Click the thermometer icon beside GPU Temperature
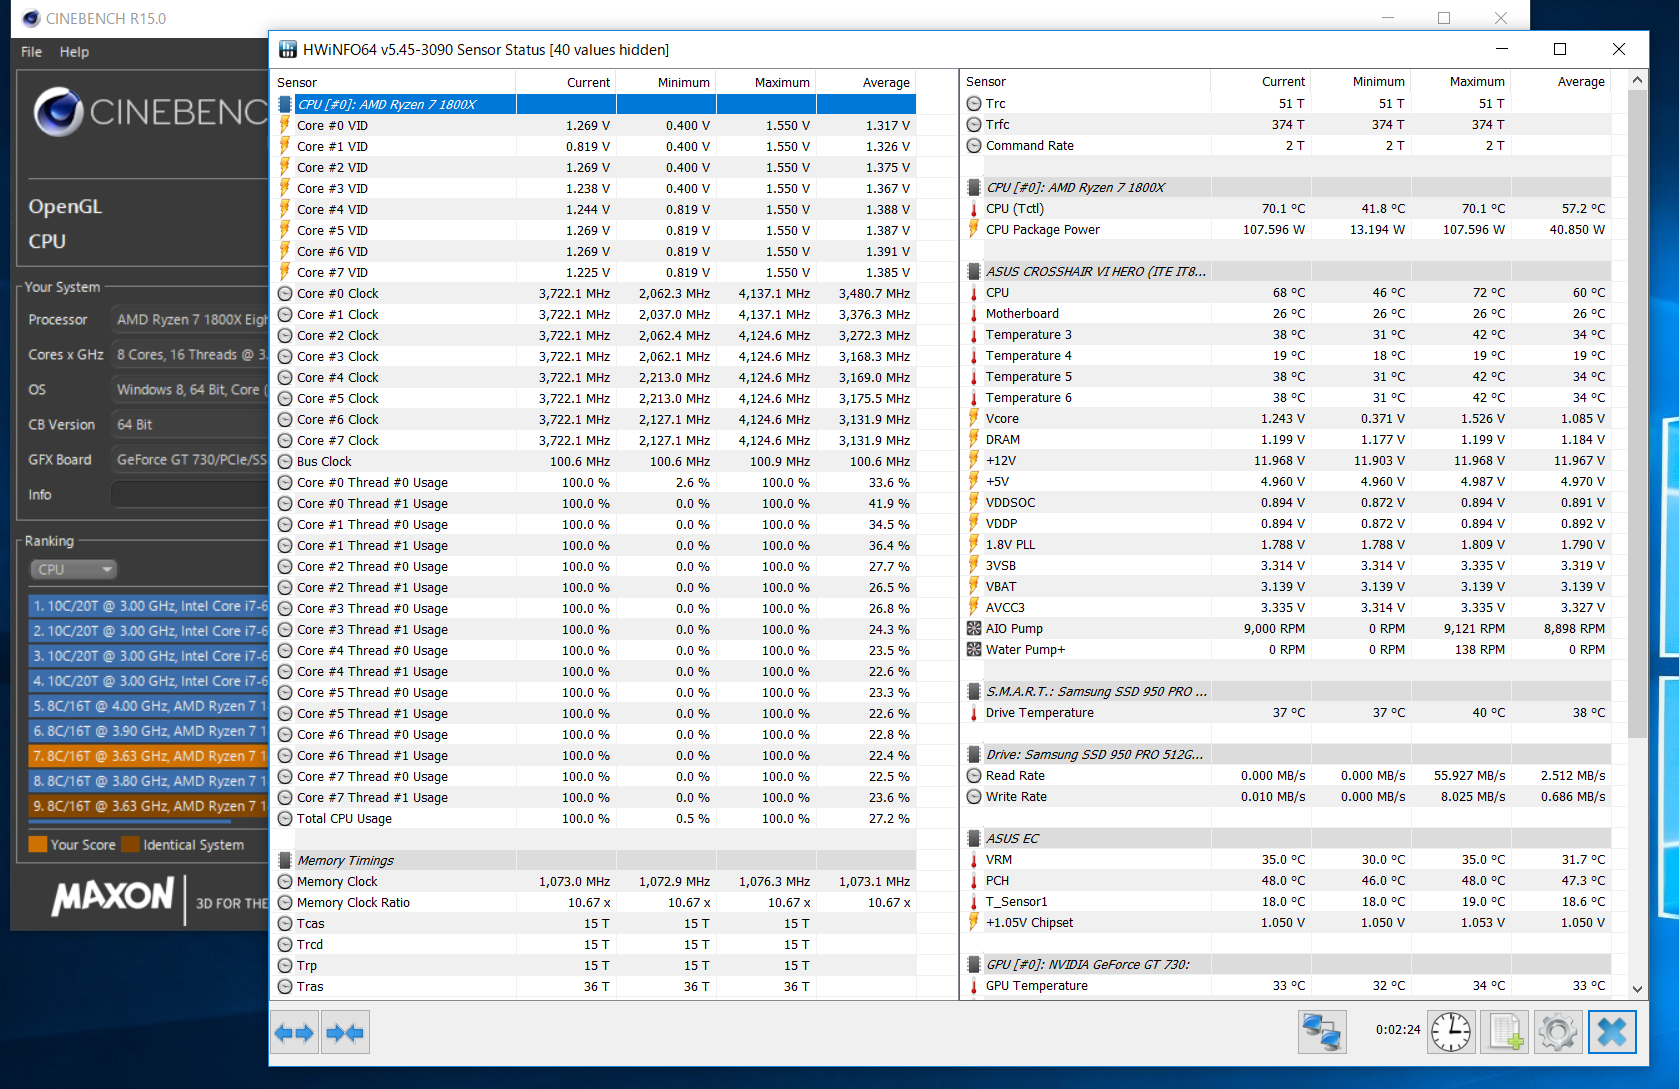Viewport: 1679px width, 1089px height. [x=974, y=985]
